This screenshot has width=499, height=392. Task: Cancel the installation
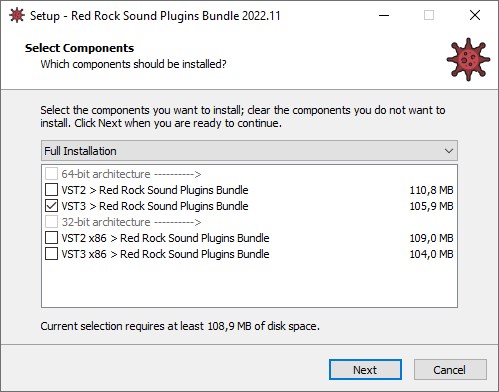[450, 370]
